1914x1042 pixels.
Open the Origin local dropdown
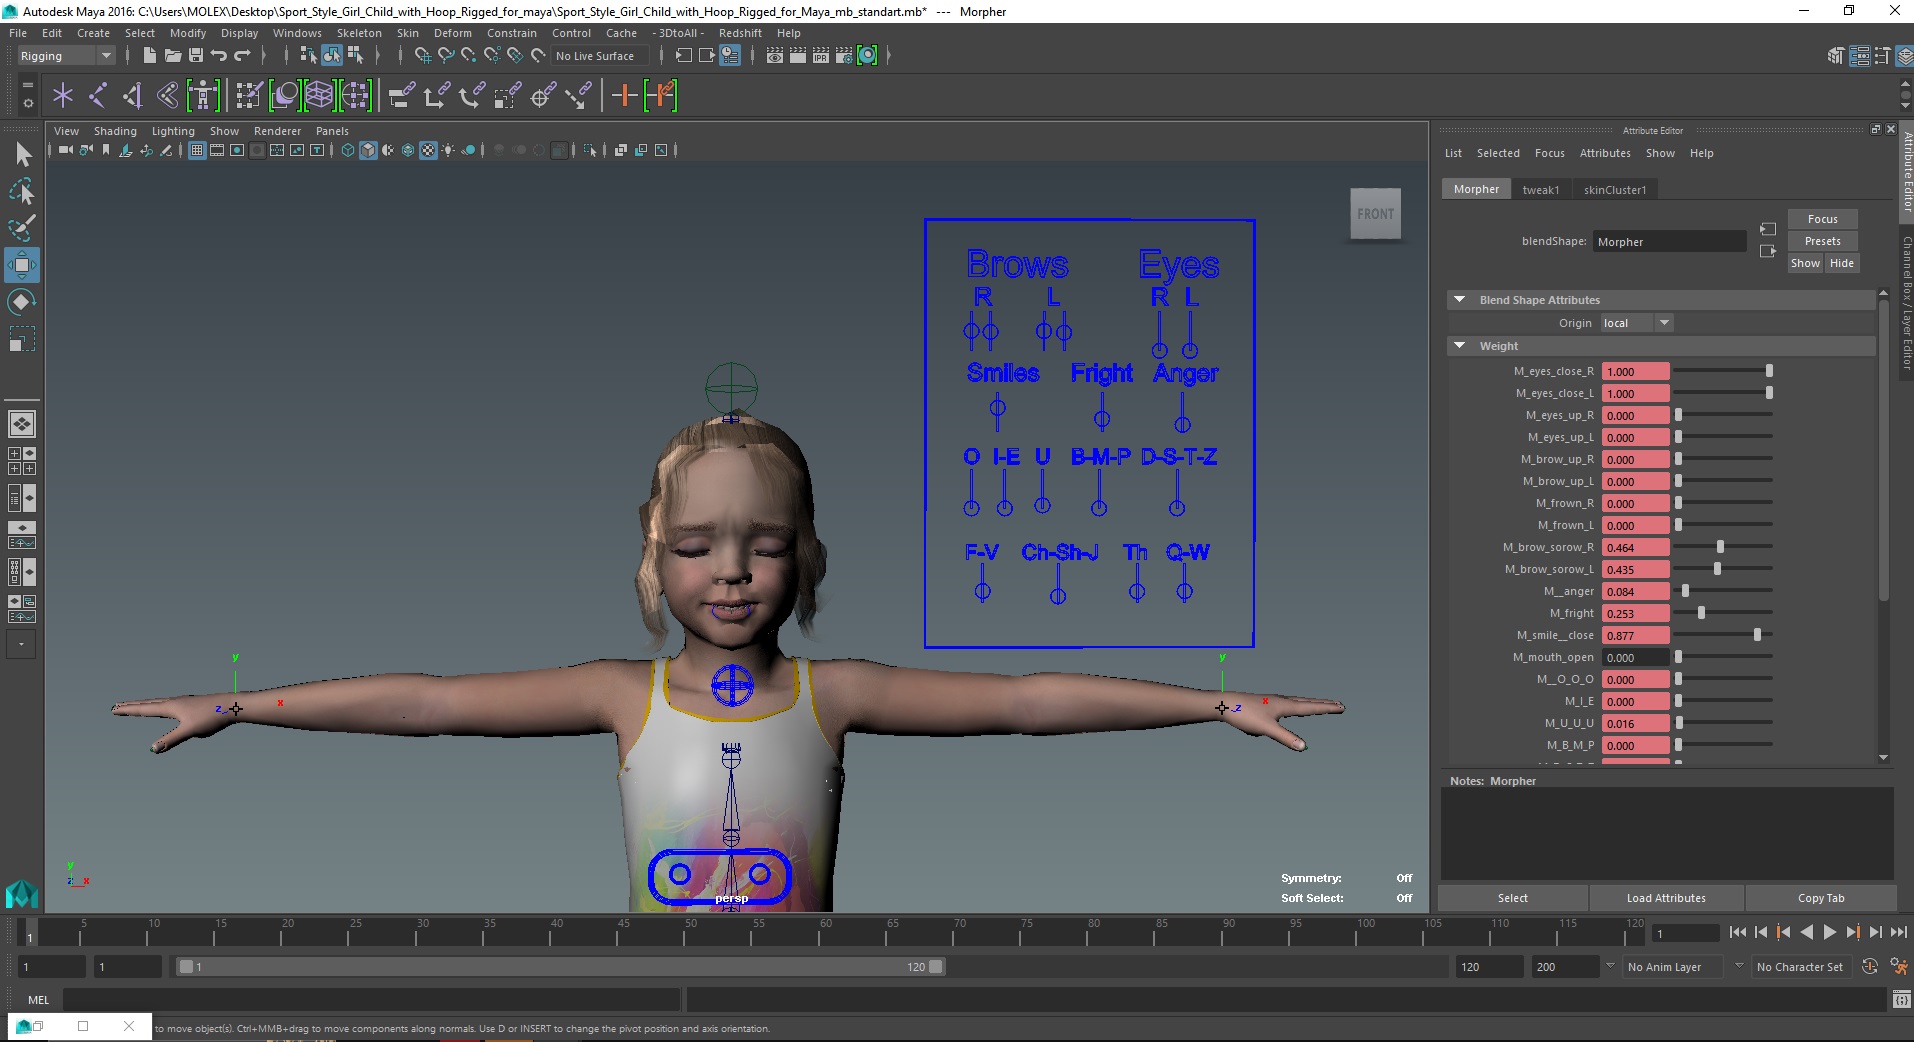[x=1637, y=323]
